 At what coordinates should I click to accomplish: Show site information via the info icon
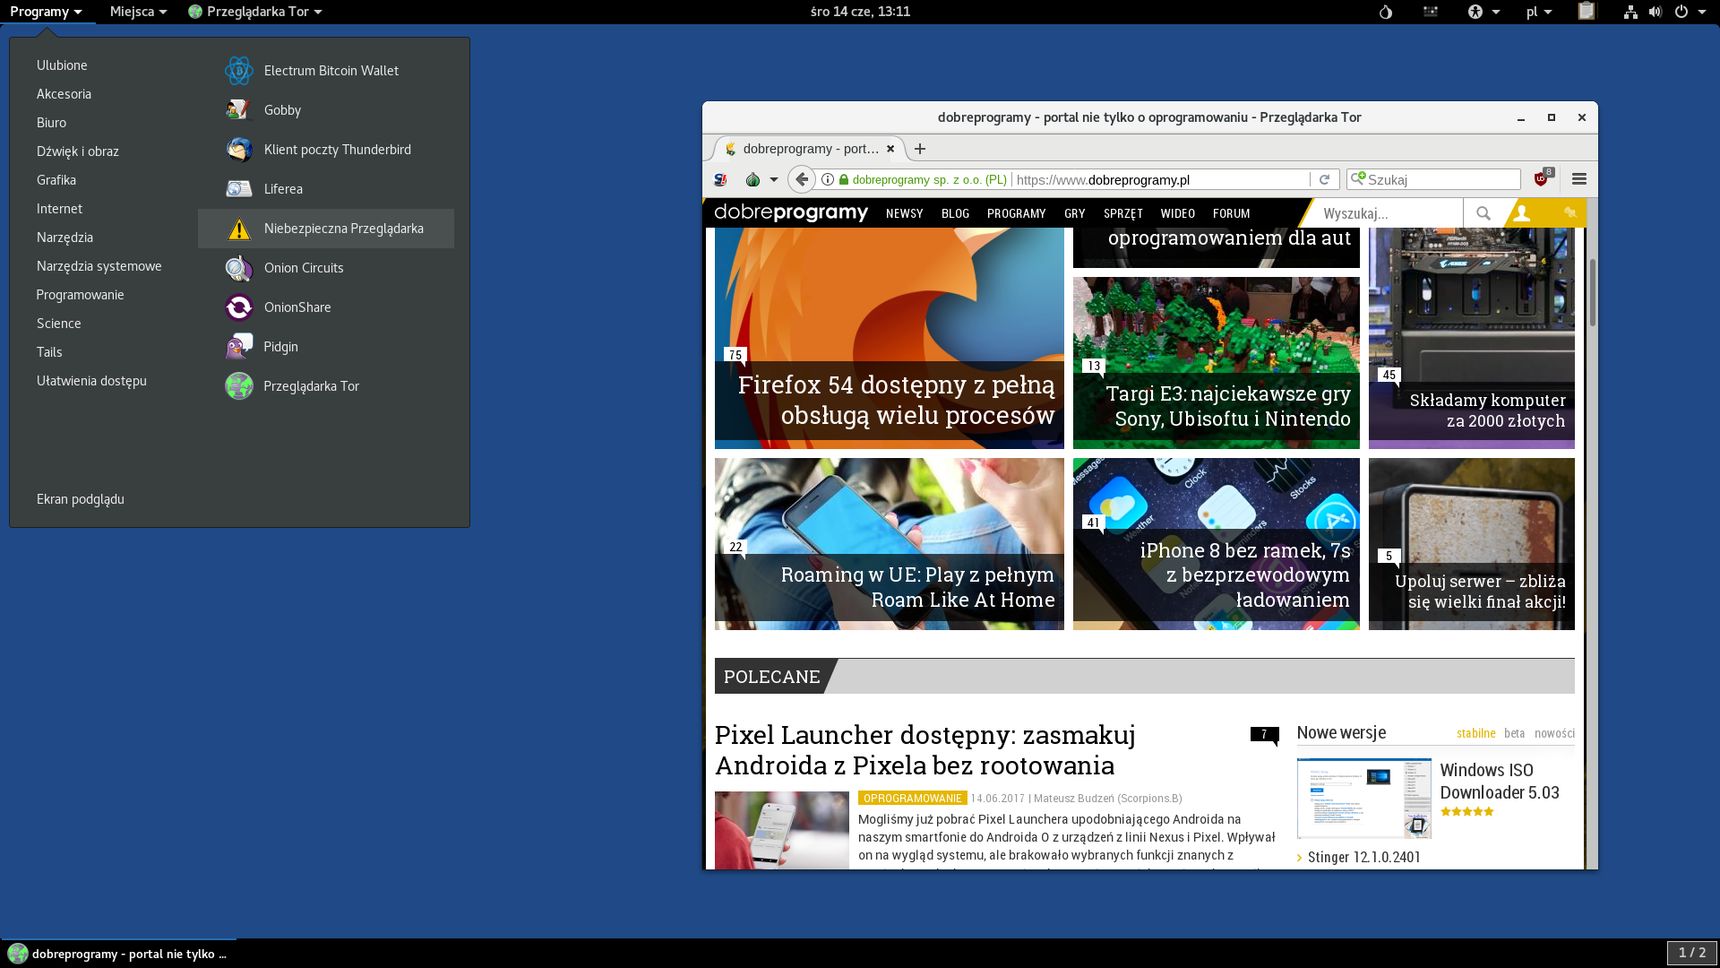pos(828,180)
